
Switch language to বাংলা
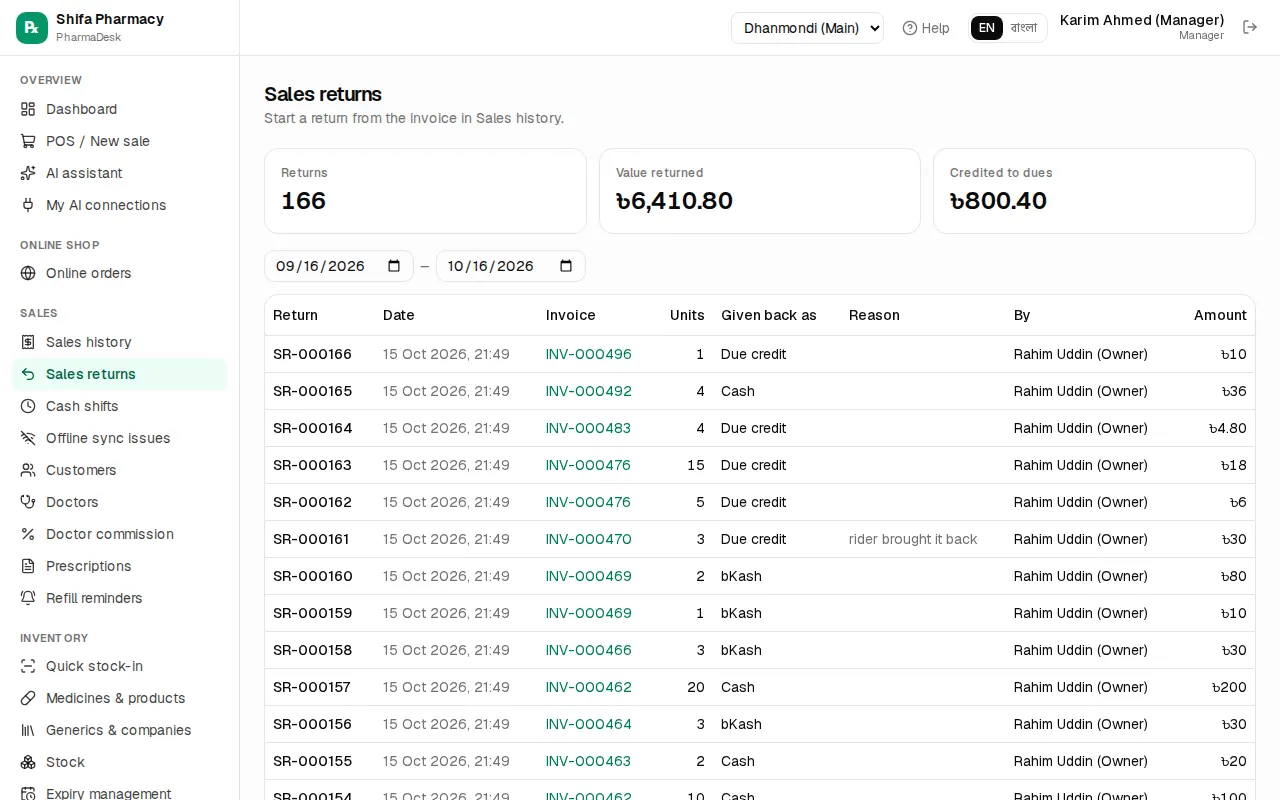pos(1024,28)
